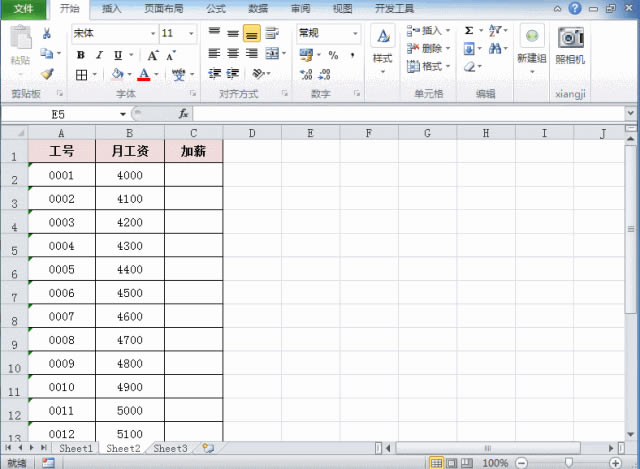The width and height of the screenshot is (640, 469).
Task: Click the AutoSum sigma icon
Action: (x=469, y=30)
